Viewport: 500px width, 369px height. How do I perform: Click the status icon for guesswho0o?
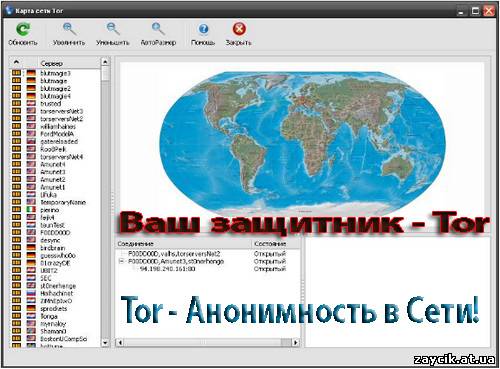point(16,256)
